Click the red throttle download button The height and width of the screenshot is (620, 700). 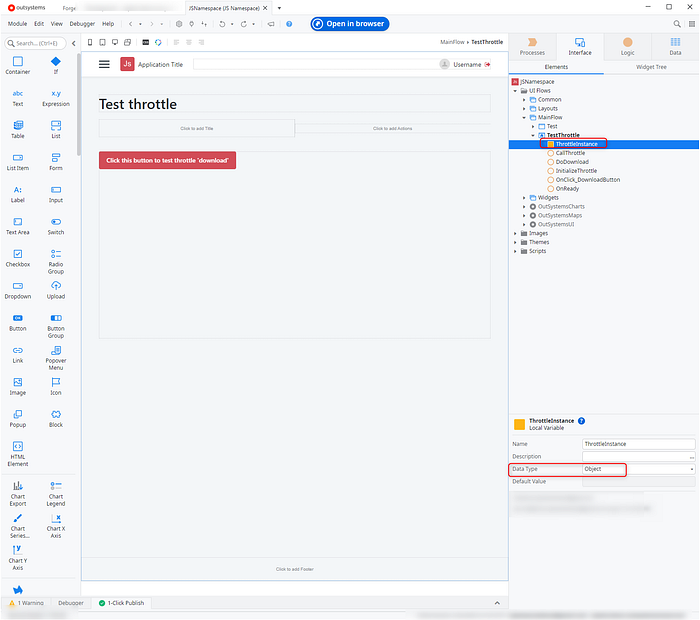pos(168,160)
